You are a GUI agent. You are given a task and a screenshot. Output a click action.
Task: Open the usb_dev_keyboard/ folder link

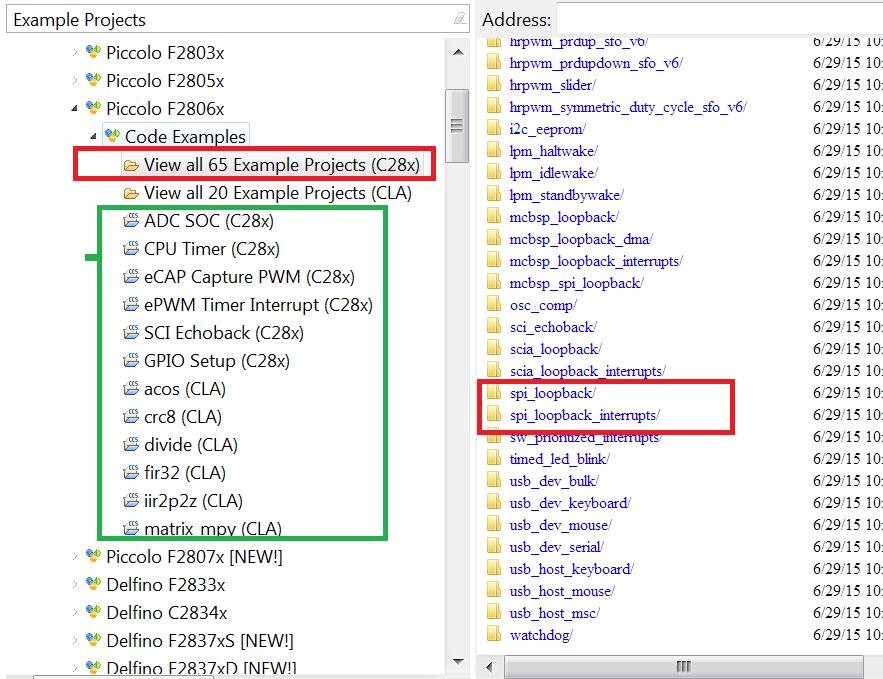[570, 503]
